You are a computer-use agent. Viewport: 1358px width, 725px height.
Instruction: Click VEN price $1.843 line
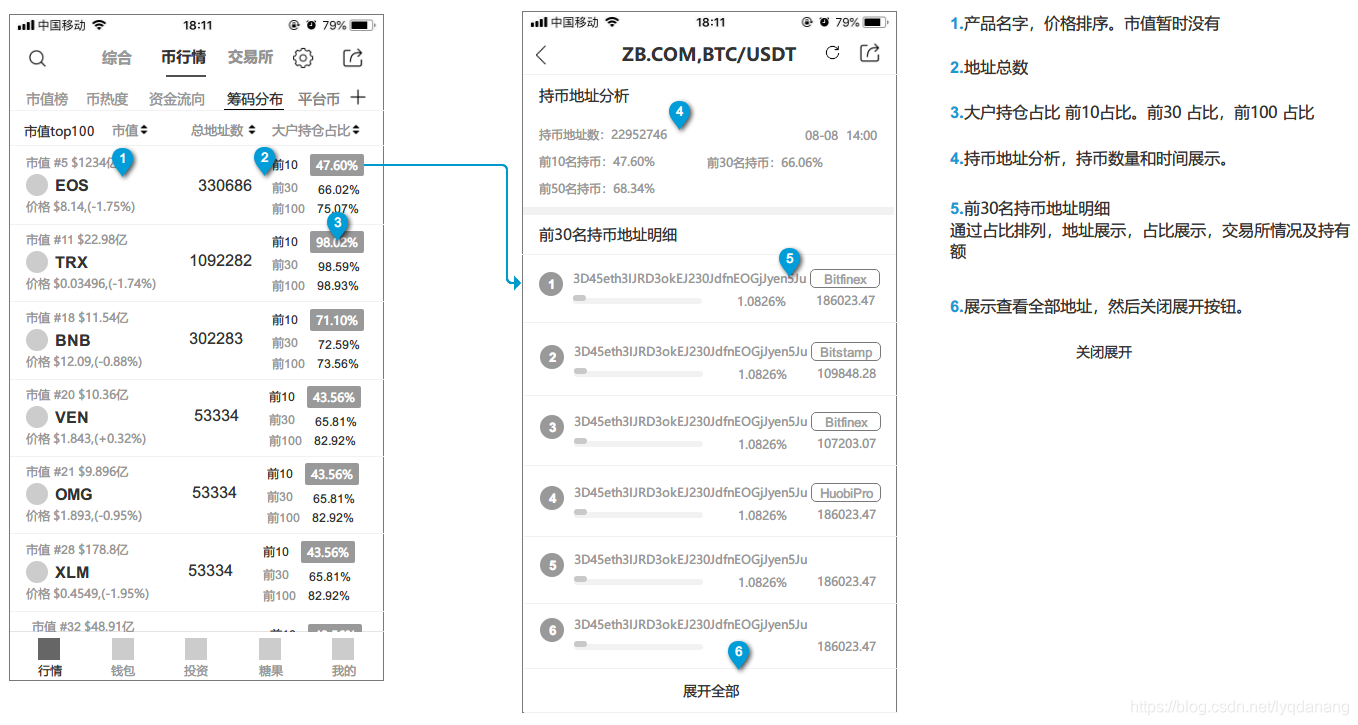pos(86,438)
